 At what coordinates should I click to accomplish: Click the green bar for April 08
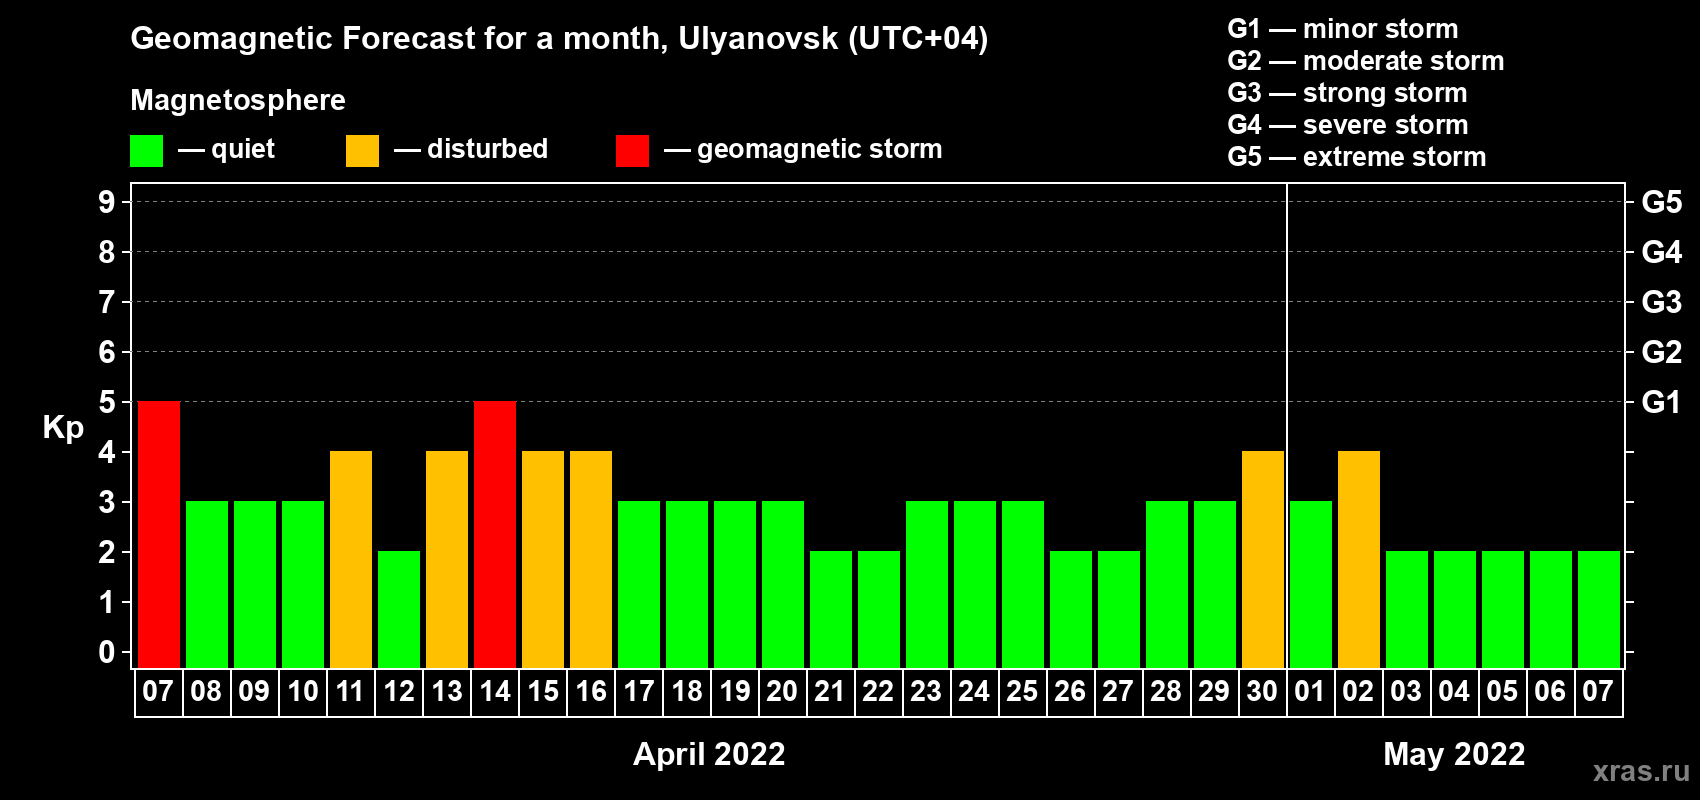click(x=207, y=585)
